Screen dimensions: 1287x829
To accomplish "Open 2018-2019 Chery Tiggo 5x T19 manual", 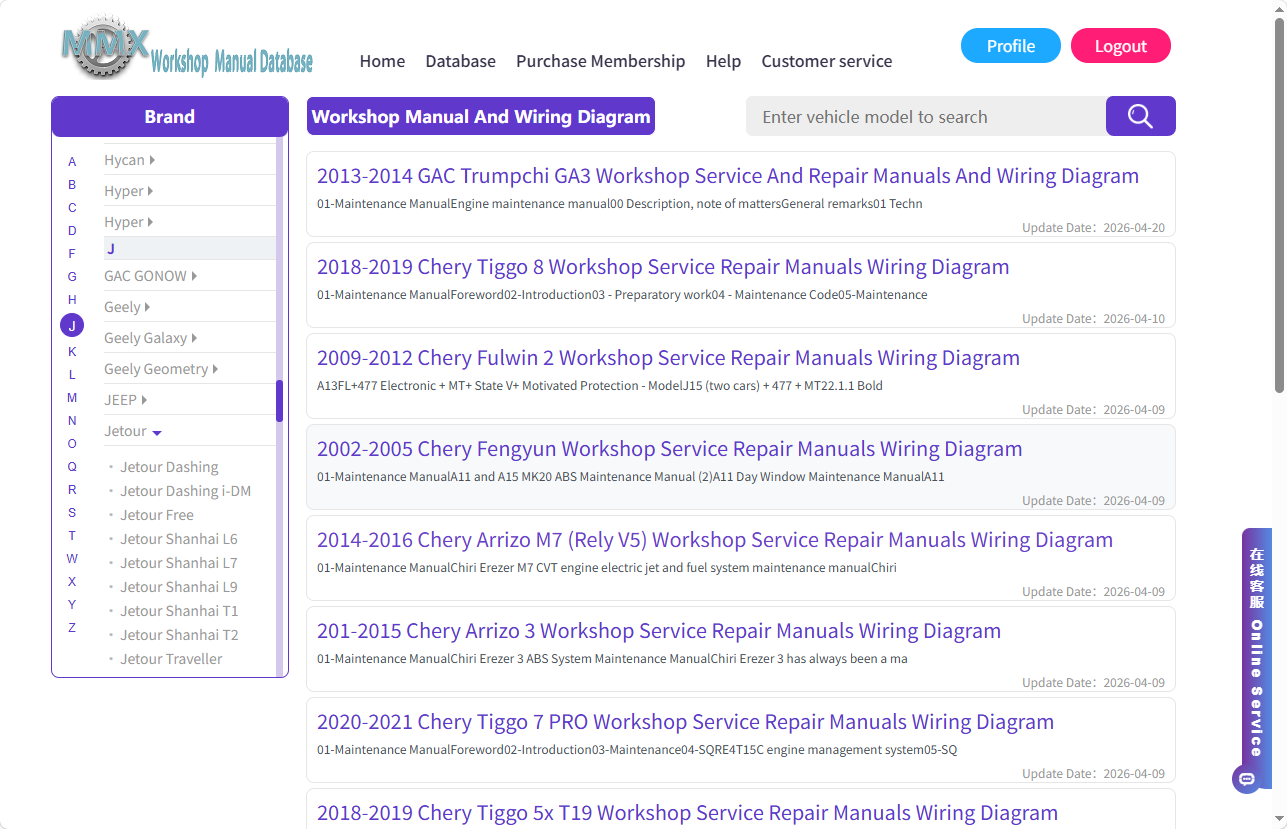I will click(x=687, y=813).
